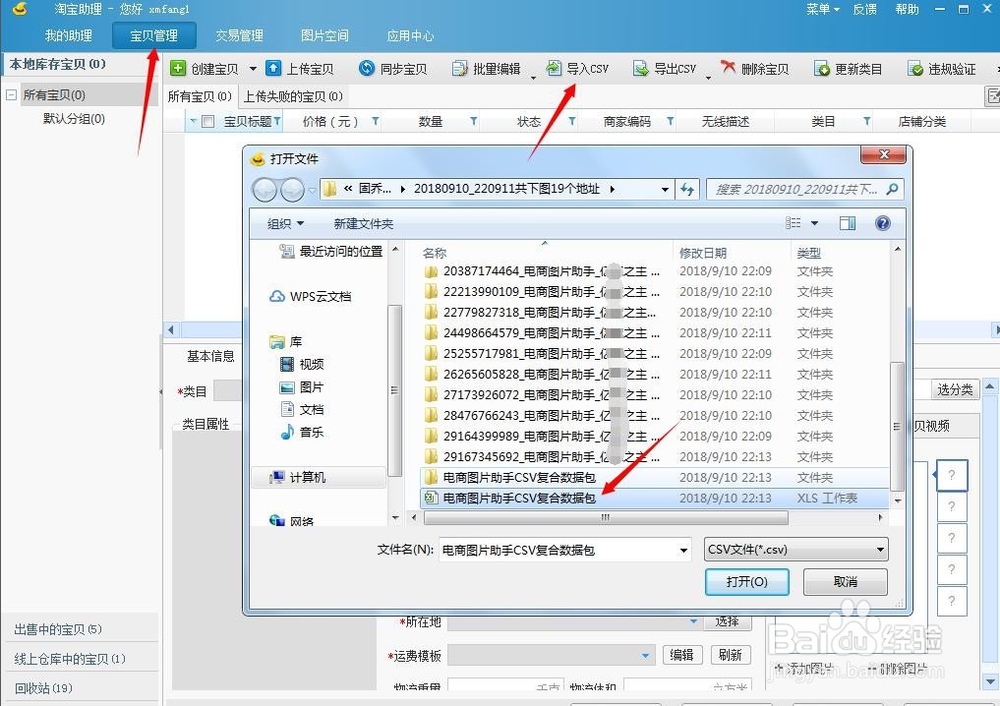The image size is (1000, 706).
Task: Click filter icon on 状态 column
Action: tap(572, 121)
